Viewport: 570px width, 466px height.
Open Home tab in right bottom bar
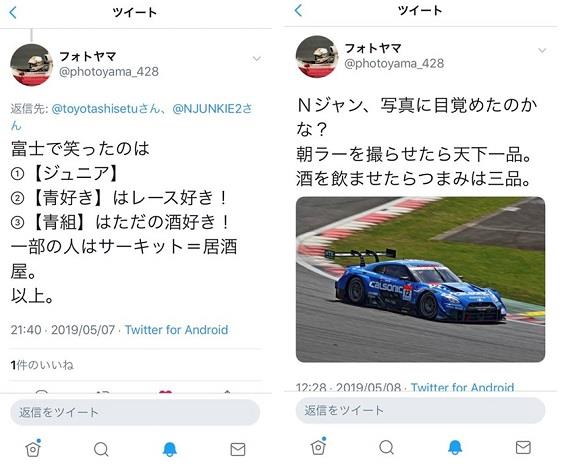(318, 446)
